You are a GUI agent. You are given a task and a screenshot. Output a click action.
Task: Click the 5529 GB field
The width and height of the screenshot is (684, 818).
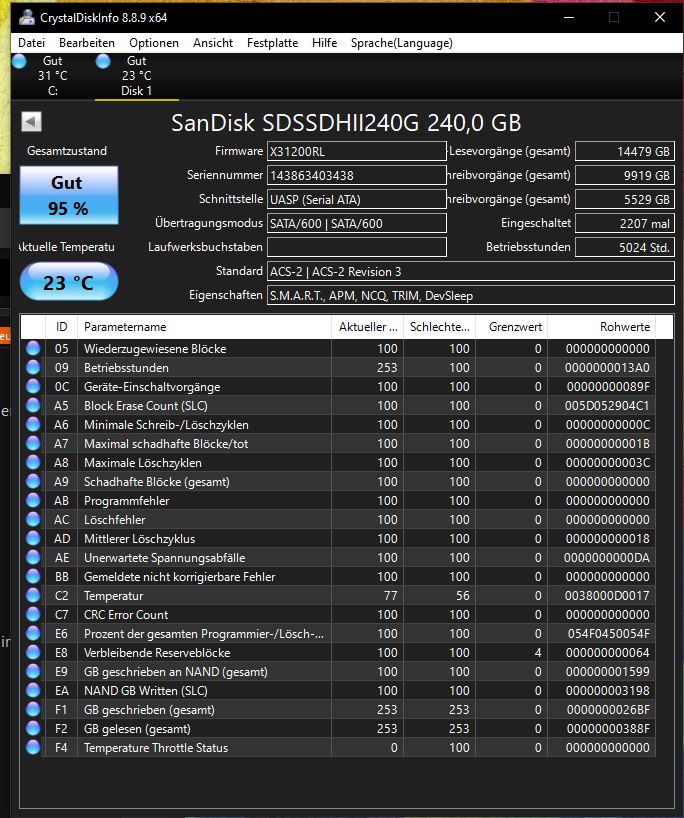point(625,199)
